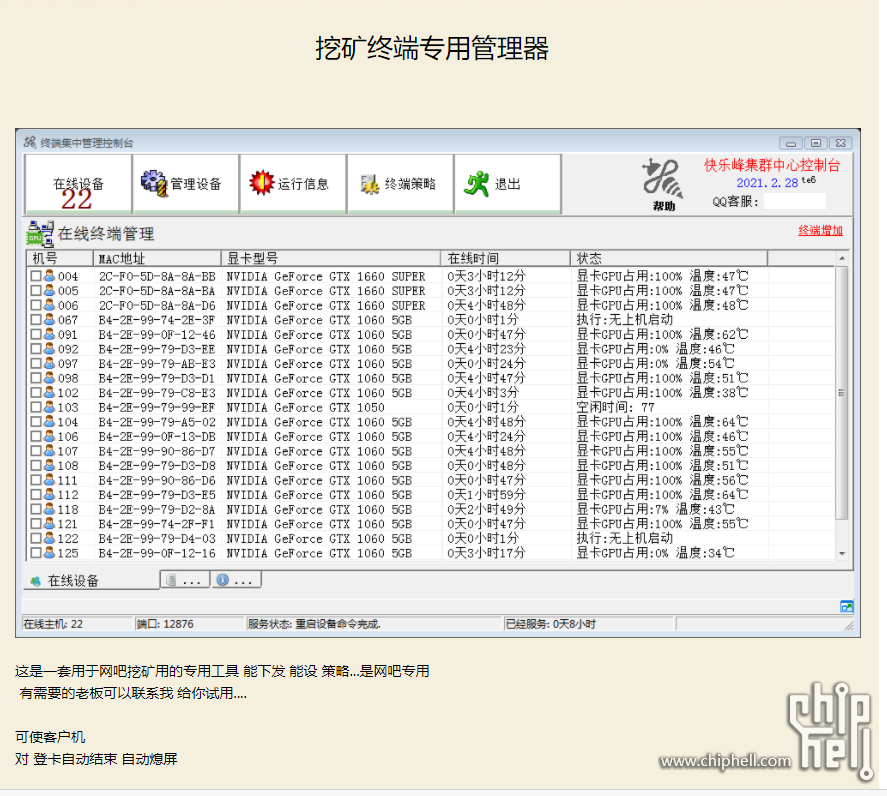The height and width of the screenshot is (796, 887).
Task: Sort by the 在线时间 column header
Action: tap(506, 259)
